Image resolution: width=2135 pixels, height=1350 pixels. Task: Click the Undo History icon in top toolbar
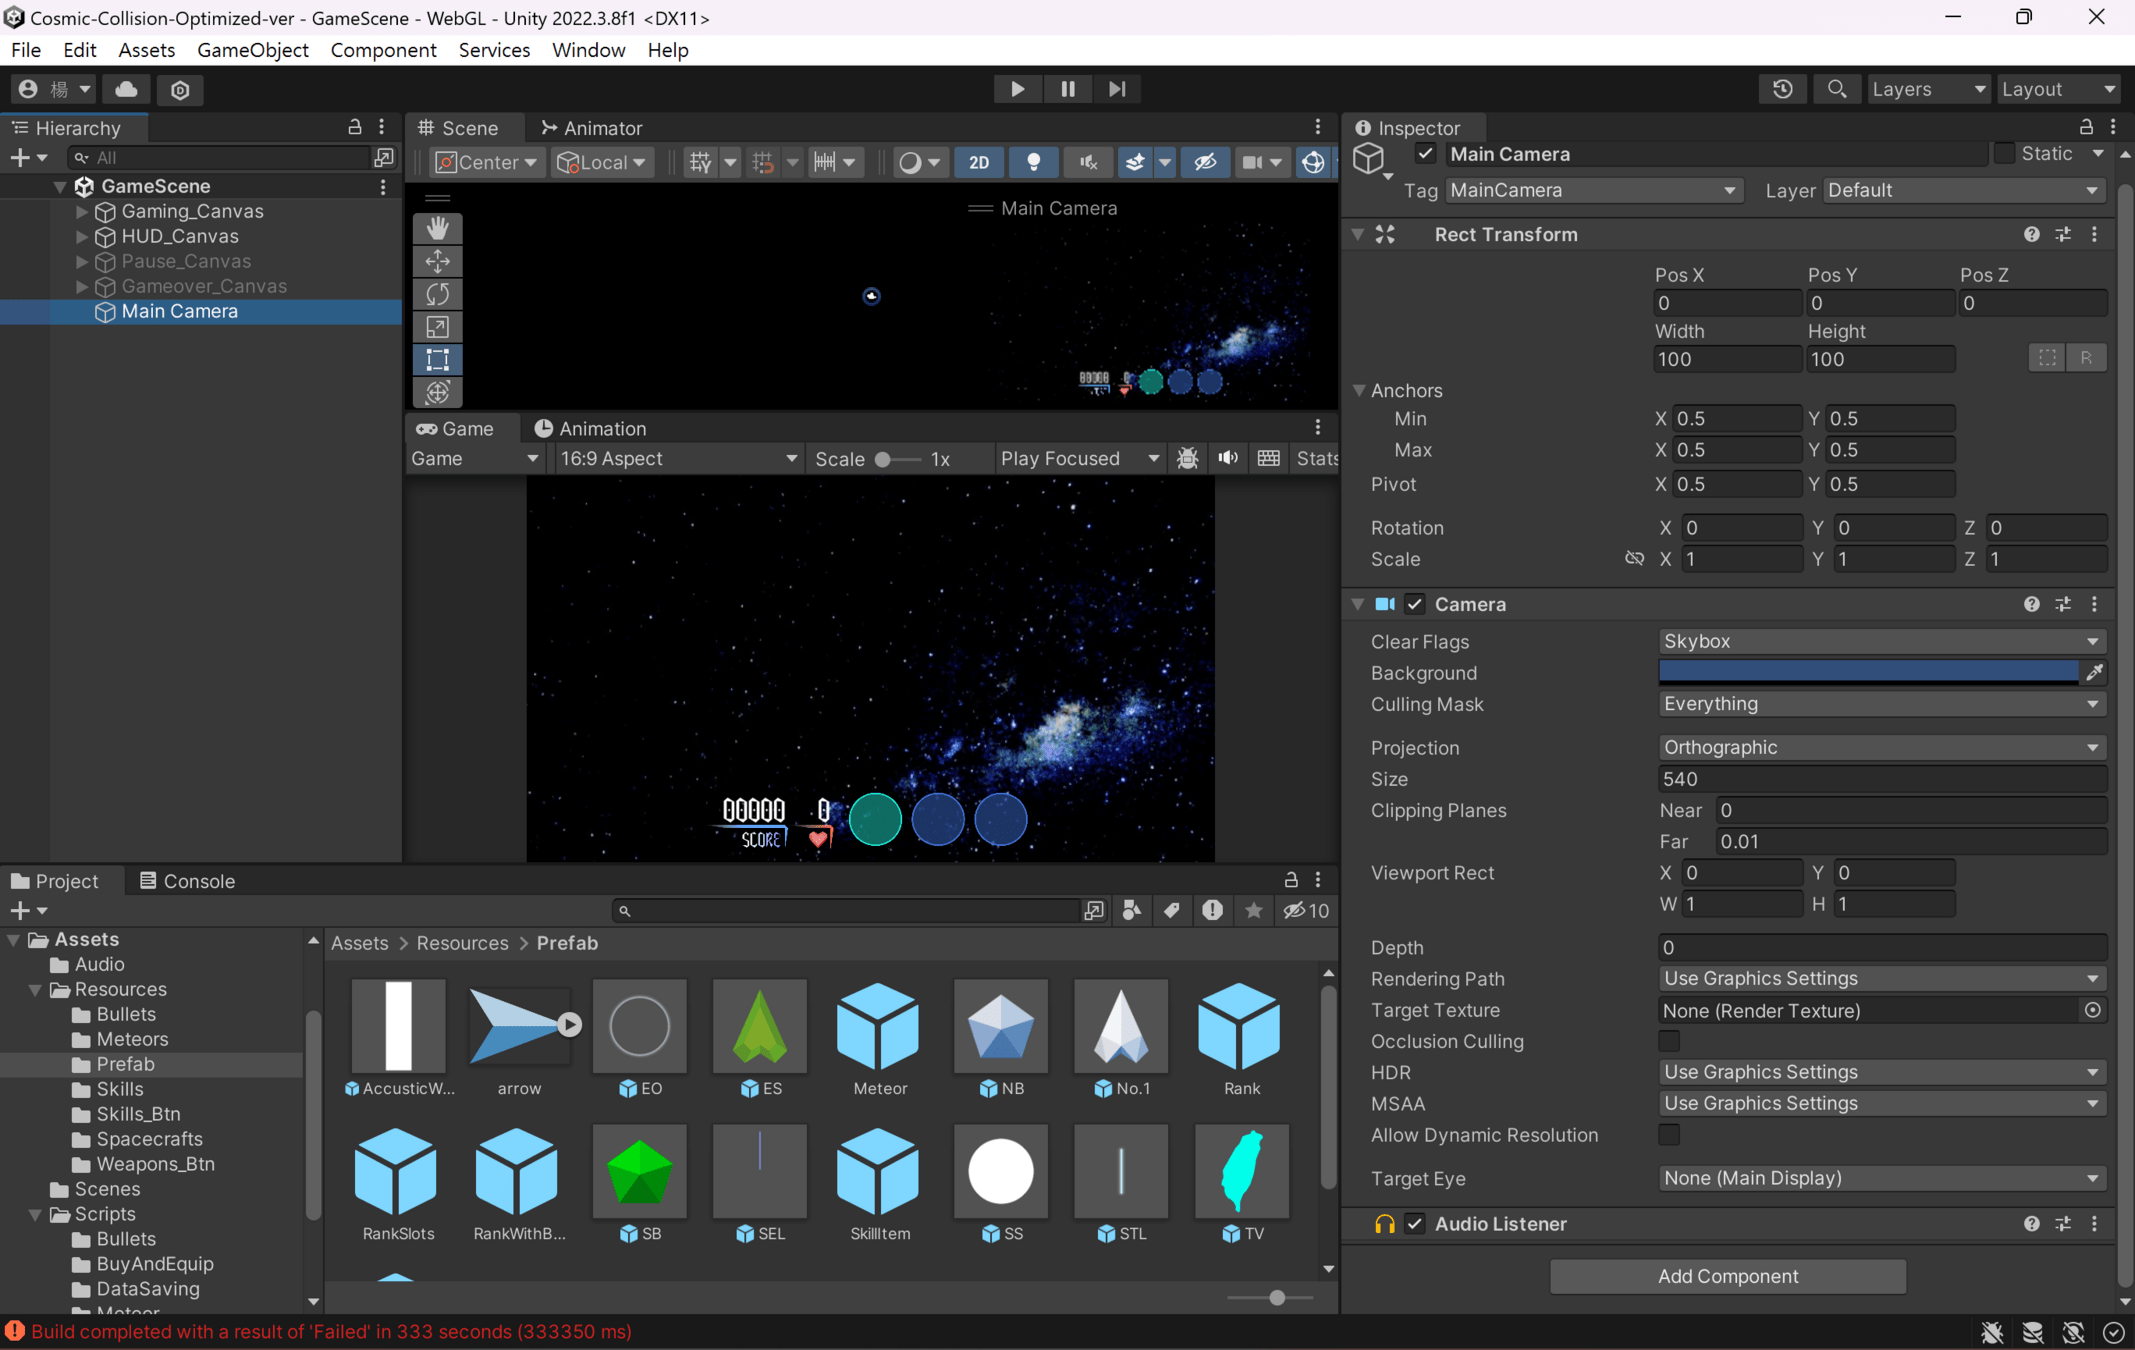[x=1783, y=89]
